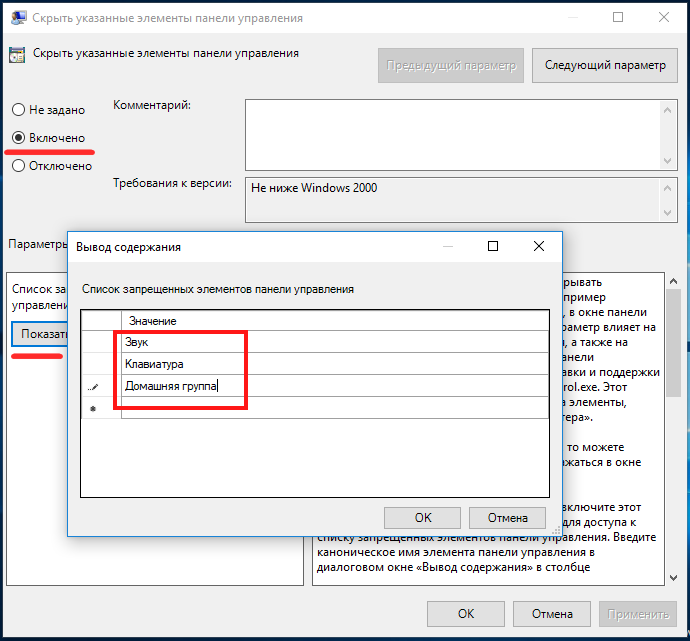Click the "Применить" button

638,614
